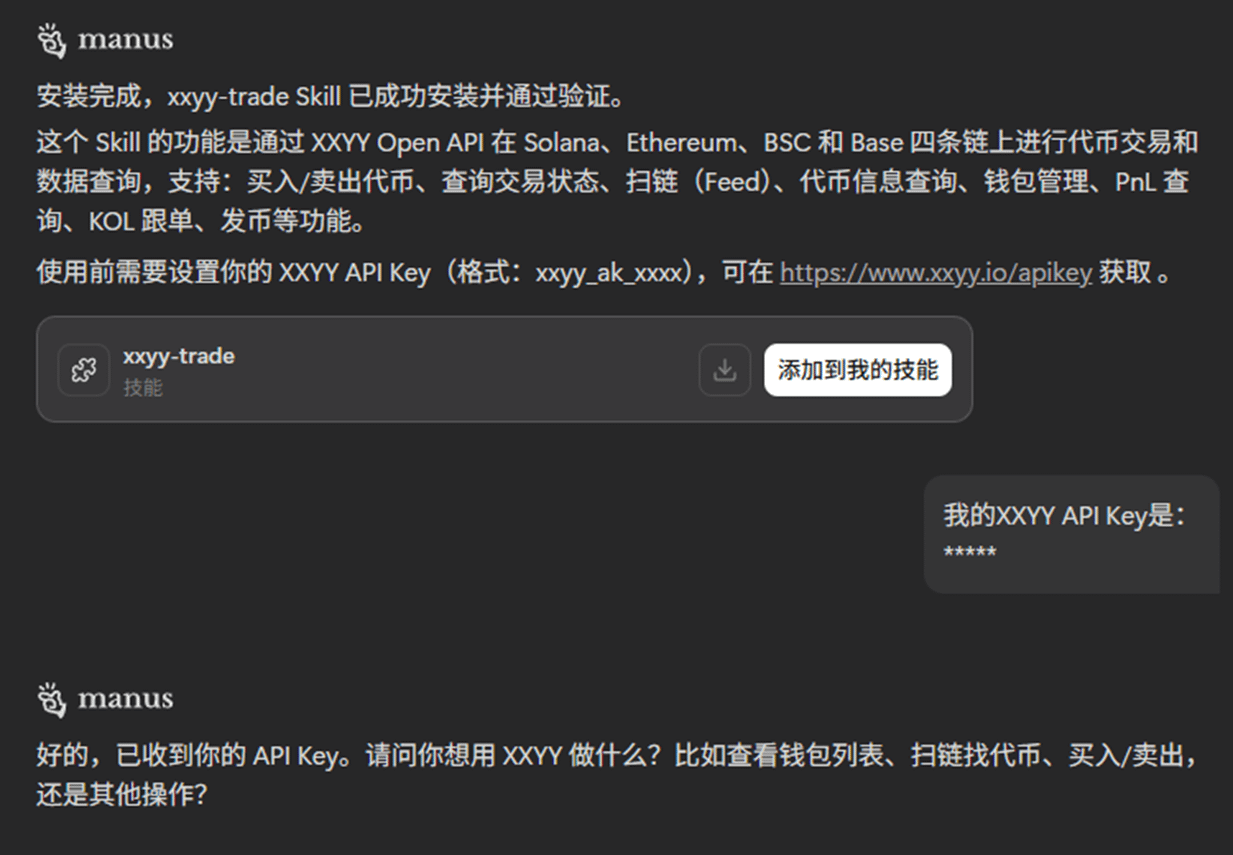
Task: Click the manus wordmark of the first message
Action: pos(125,40)
